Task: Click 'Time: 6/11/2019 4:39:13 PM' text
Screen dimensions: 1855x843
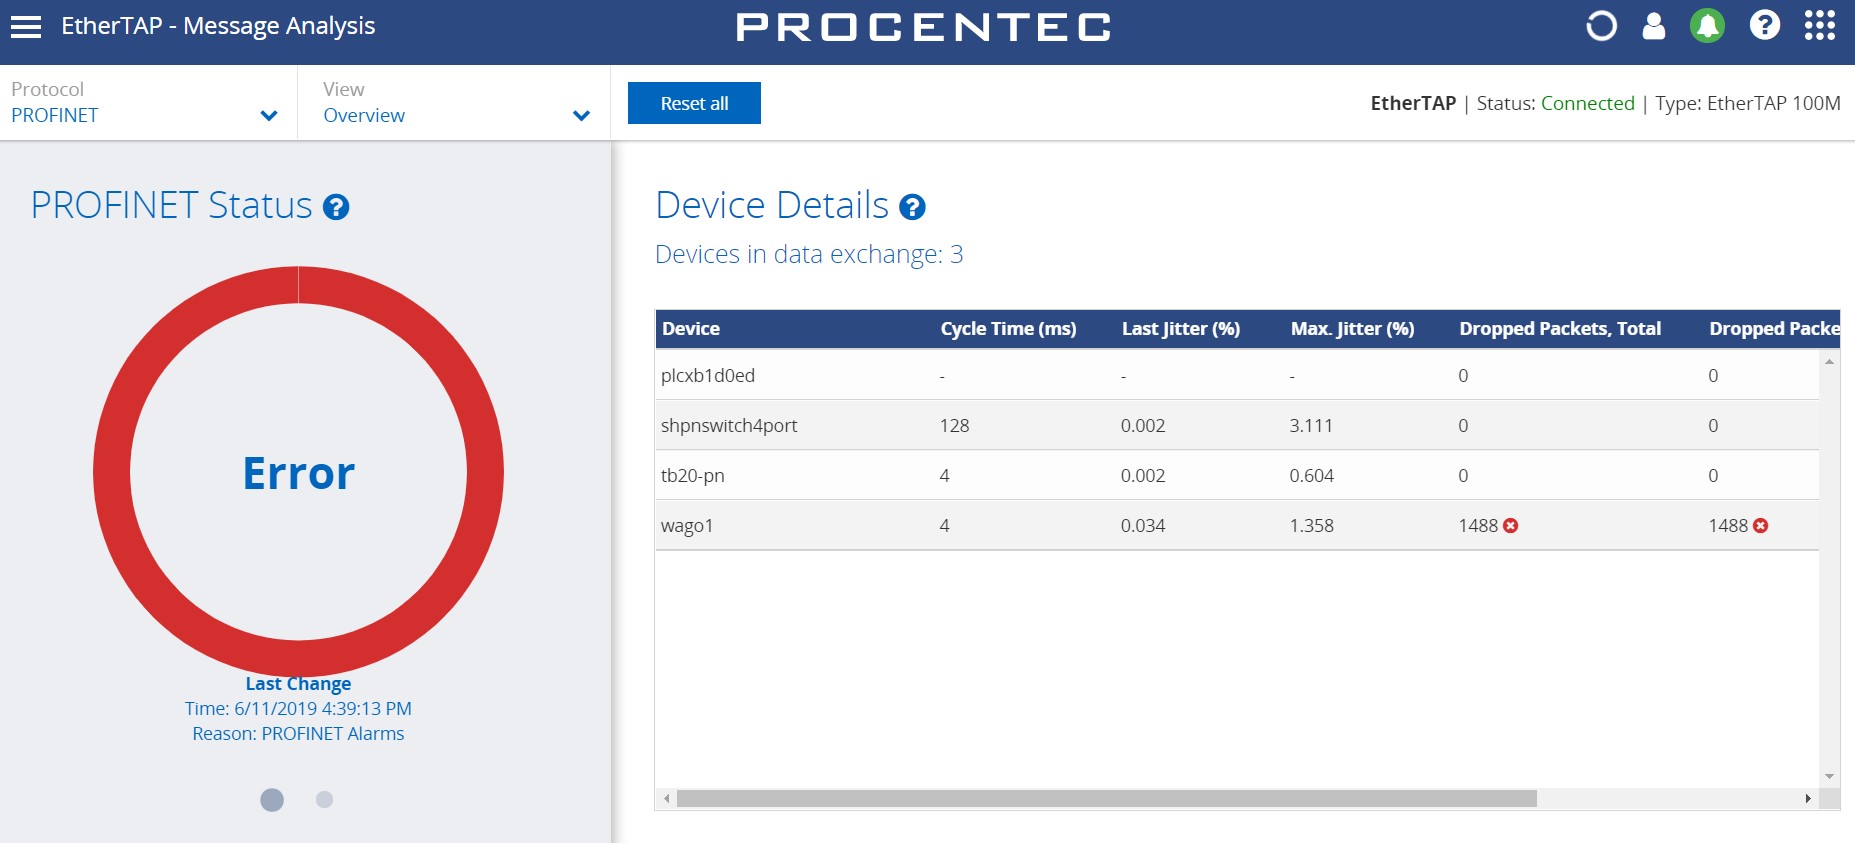Action: click(298, 709)
